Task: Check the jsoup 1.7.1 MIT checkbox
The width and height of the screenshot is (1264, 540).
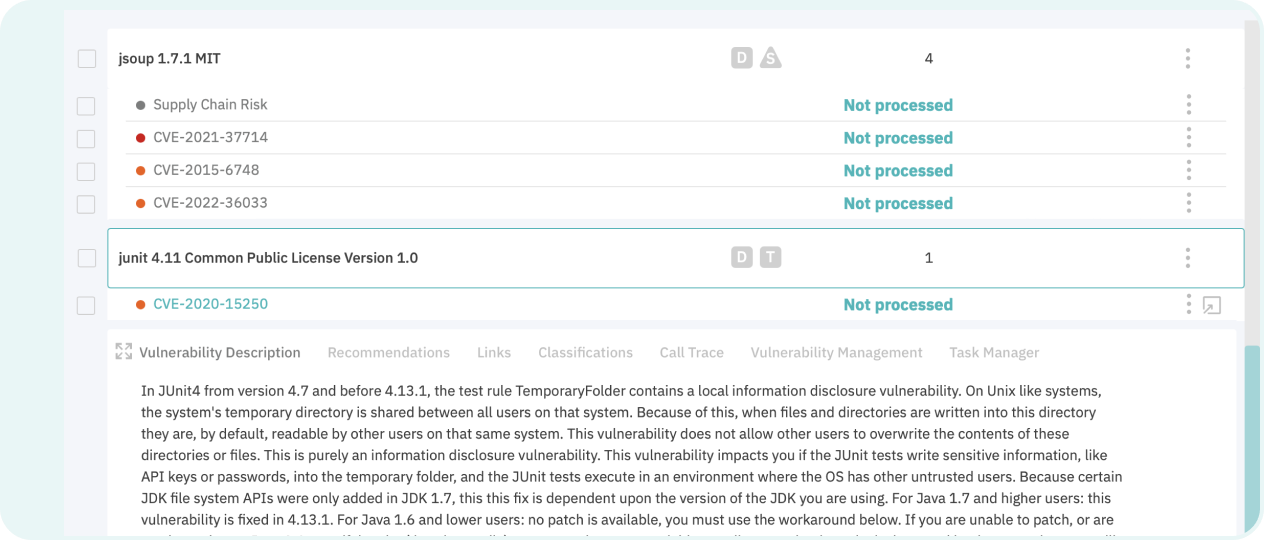Action: (87, 59)
